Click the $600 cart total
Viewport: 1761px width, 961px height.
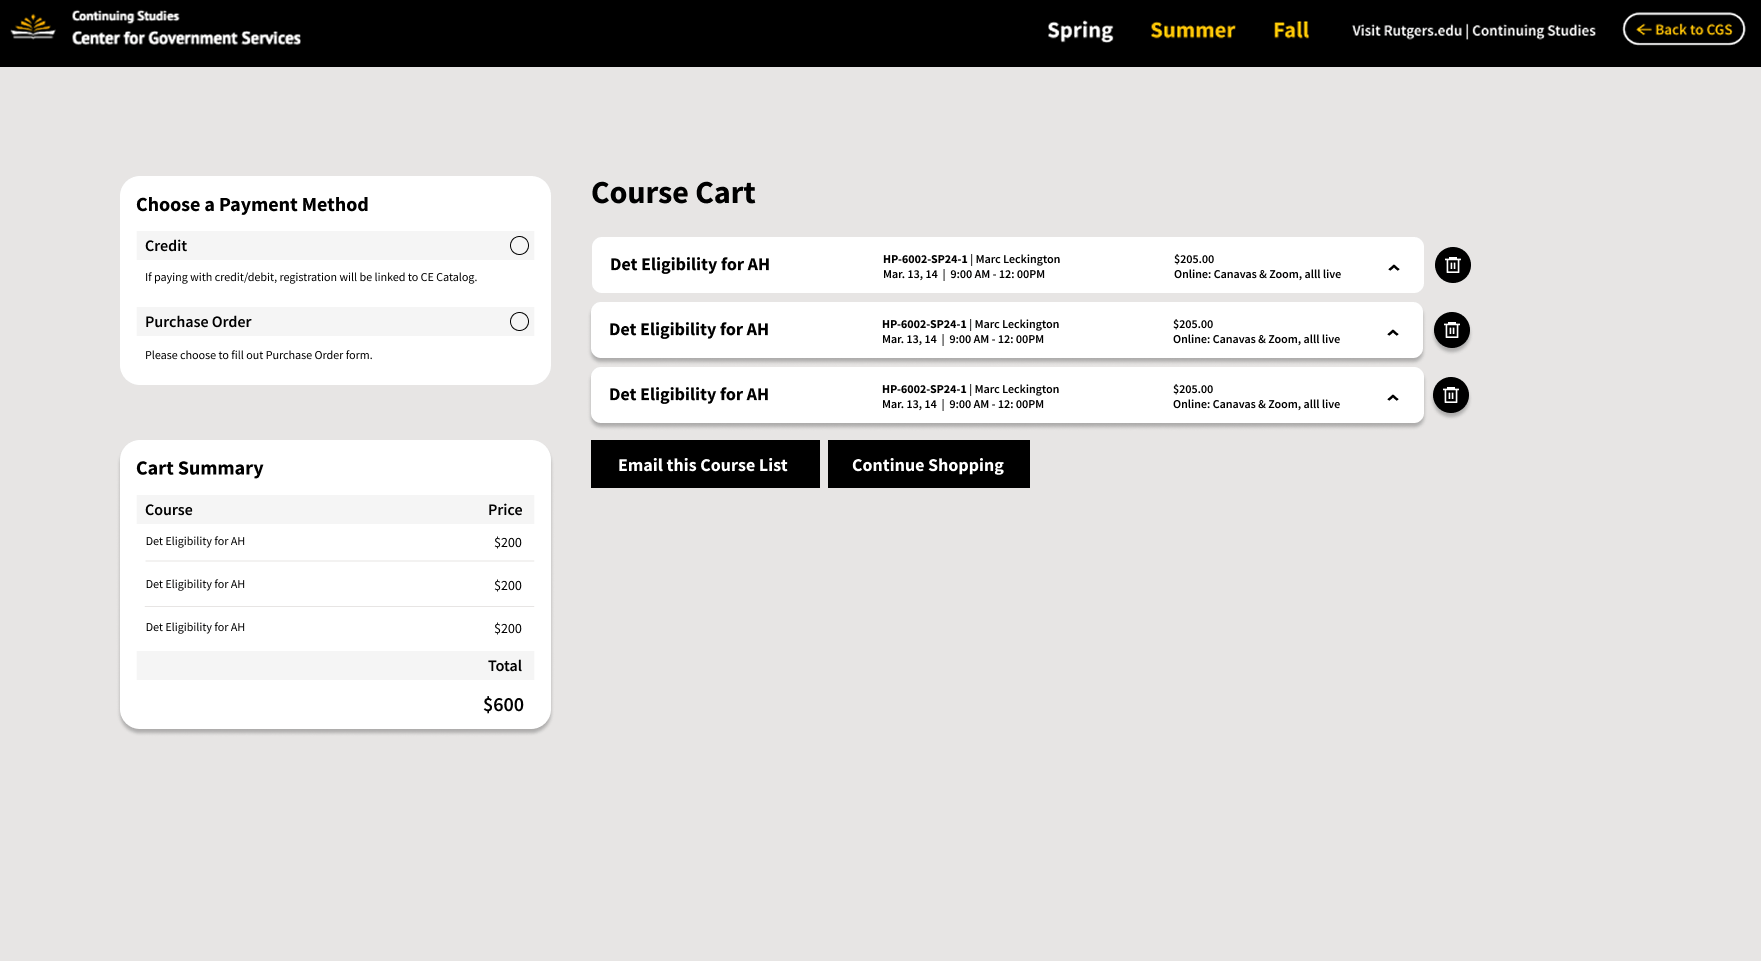point(502,705)
